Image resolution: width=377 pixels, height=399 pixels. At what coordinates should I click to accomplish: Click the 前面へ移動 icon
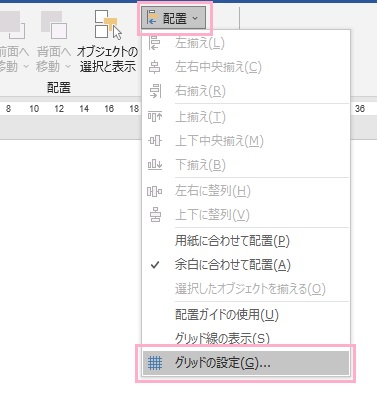[13, 25]
